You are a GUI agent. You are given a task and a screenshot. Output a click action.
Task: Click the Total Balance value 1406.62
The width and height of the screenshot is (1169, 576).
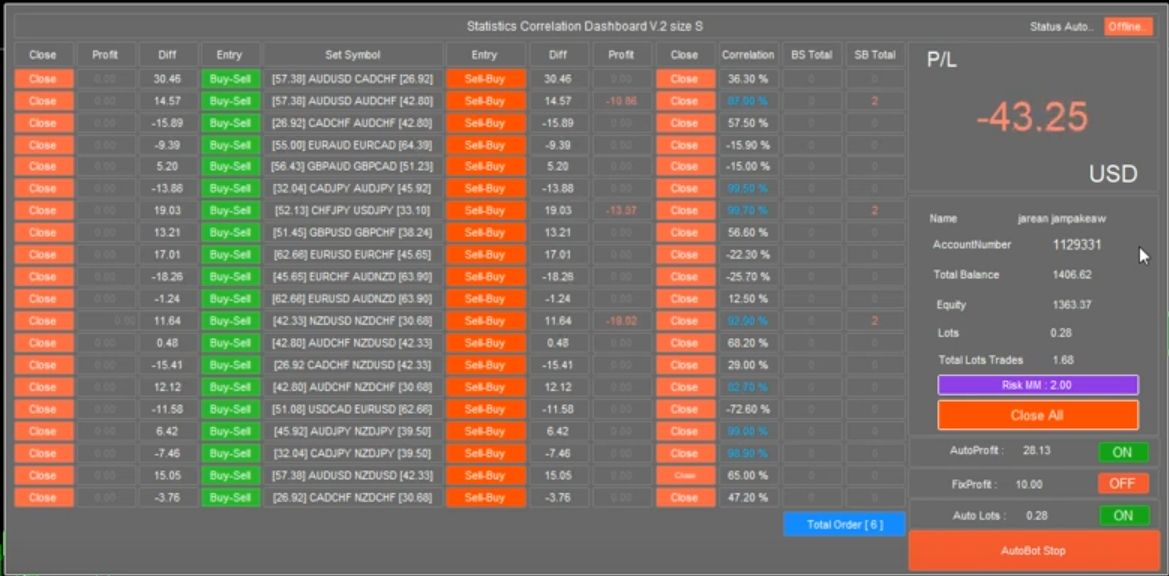1072,274
